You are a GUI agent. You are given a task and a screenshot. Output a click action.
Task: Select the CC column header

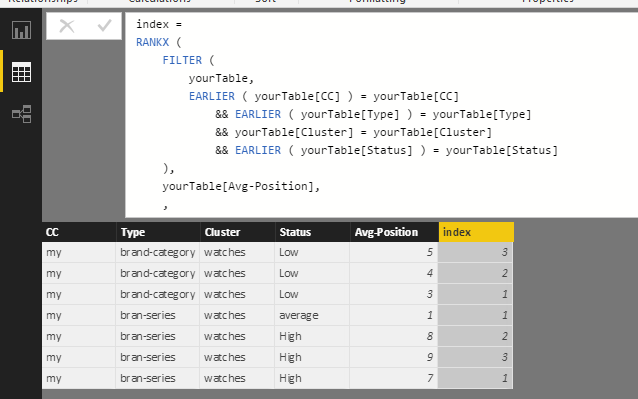[x=79, y=232]
